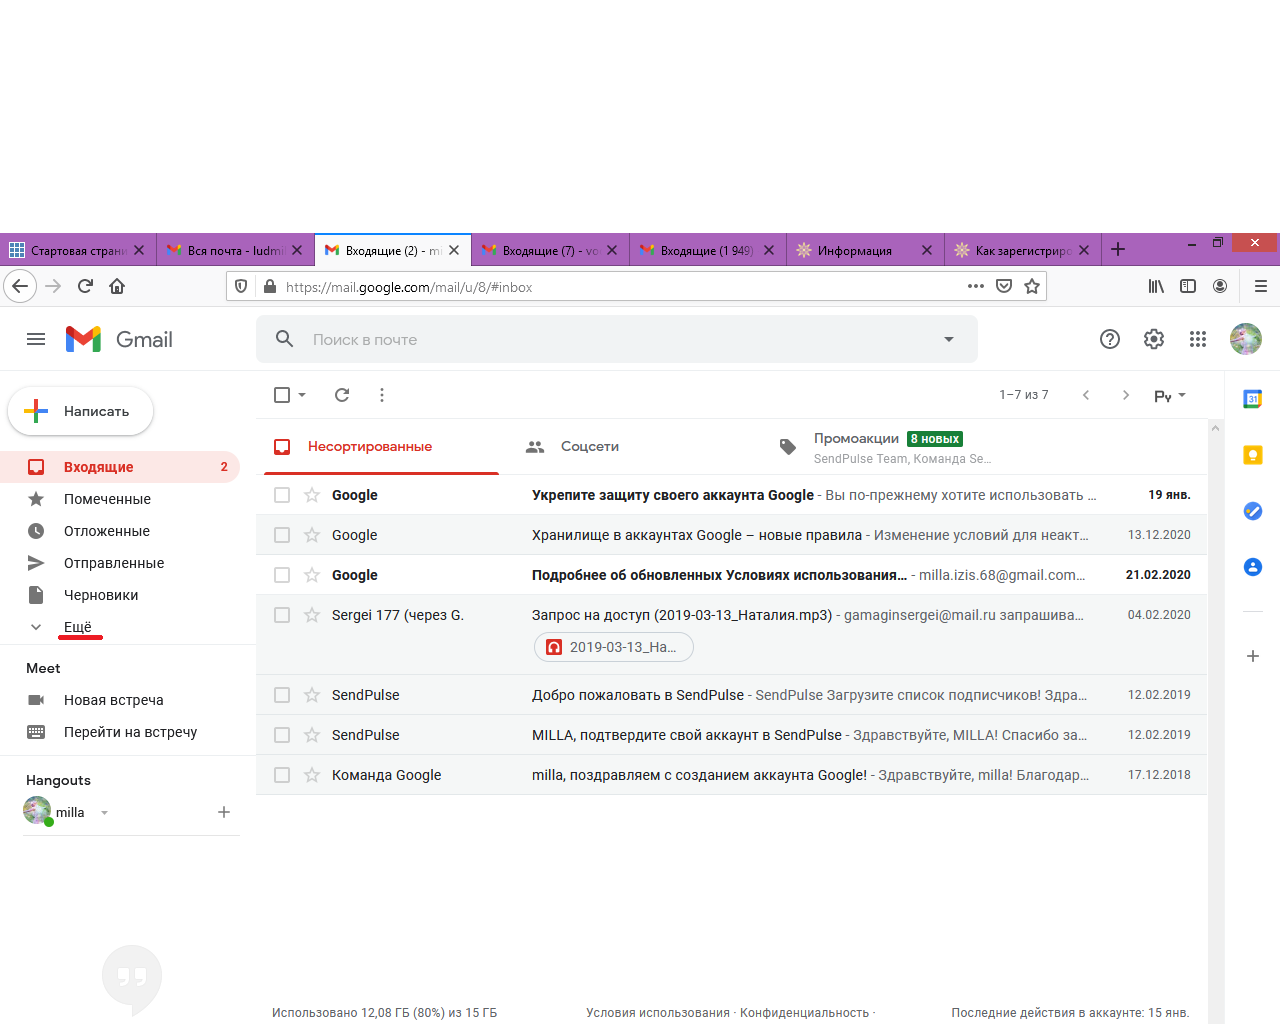
Task: Select the 'Добро пожаловать в SendPulse' email checkbox
Action: 282,695
